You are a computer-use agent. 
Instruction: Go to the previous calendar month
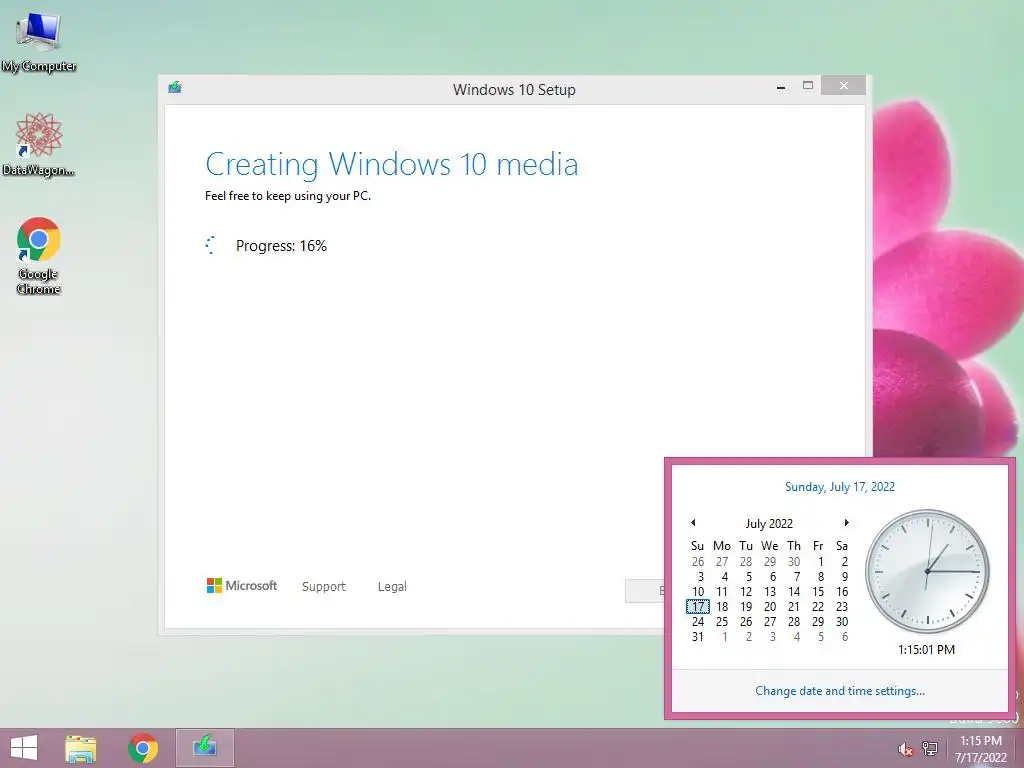694,522
